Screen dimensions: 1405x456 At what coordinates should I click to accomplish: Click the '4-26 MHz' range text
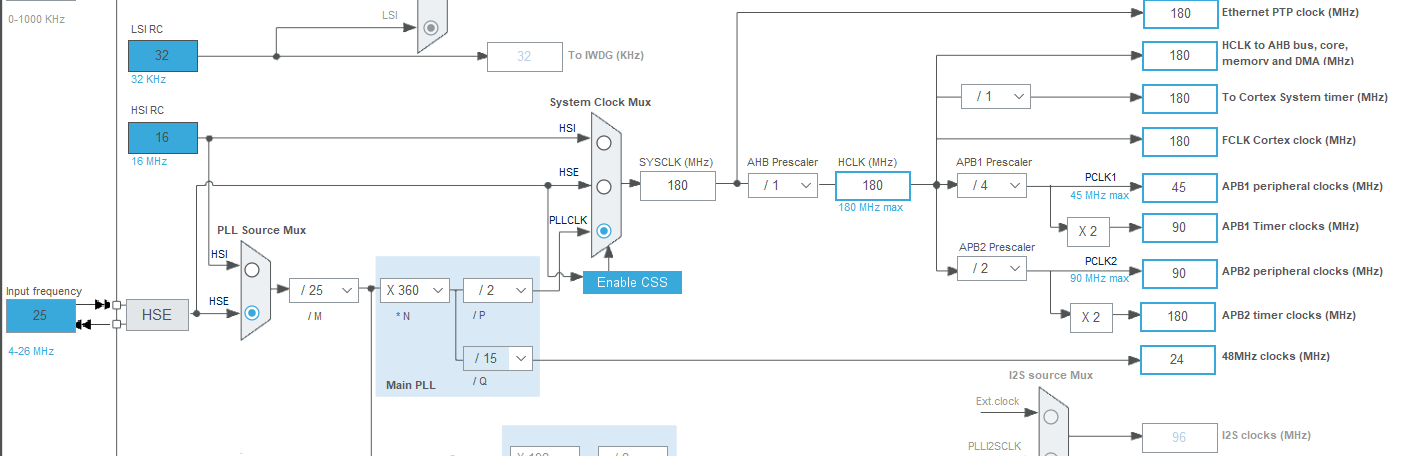[x=31, y=351]
